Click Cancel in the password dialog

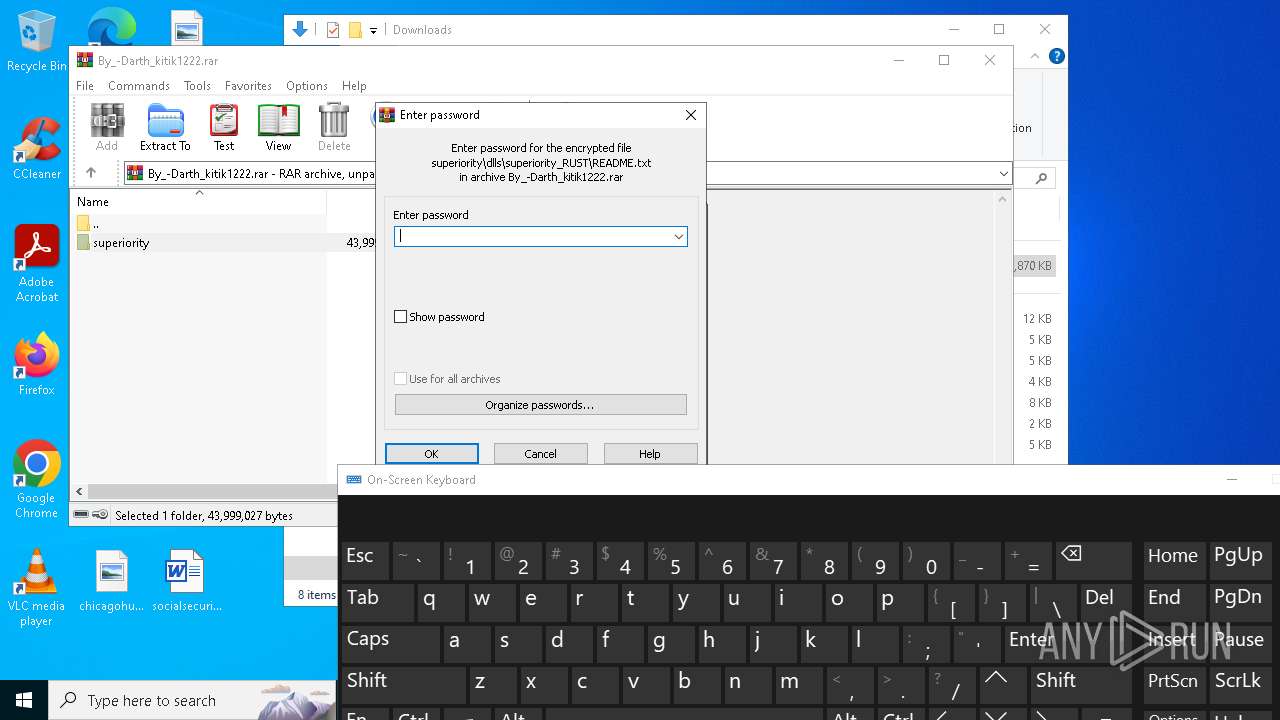[x=541, y=454]
